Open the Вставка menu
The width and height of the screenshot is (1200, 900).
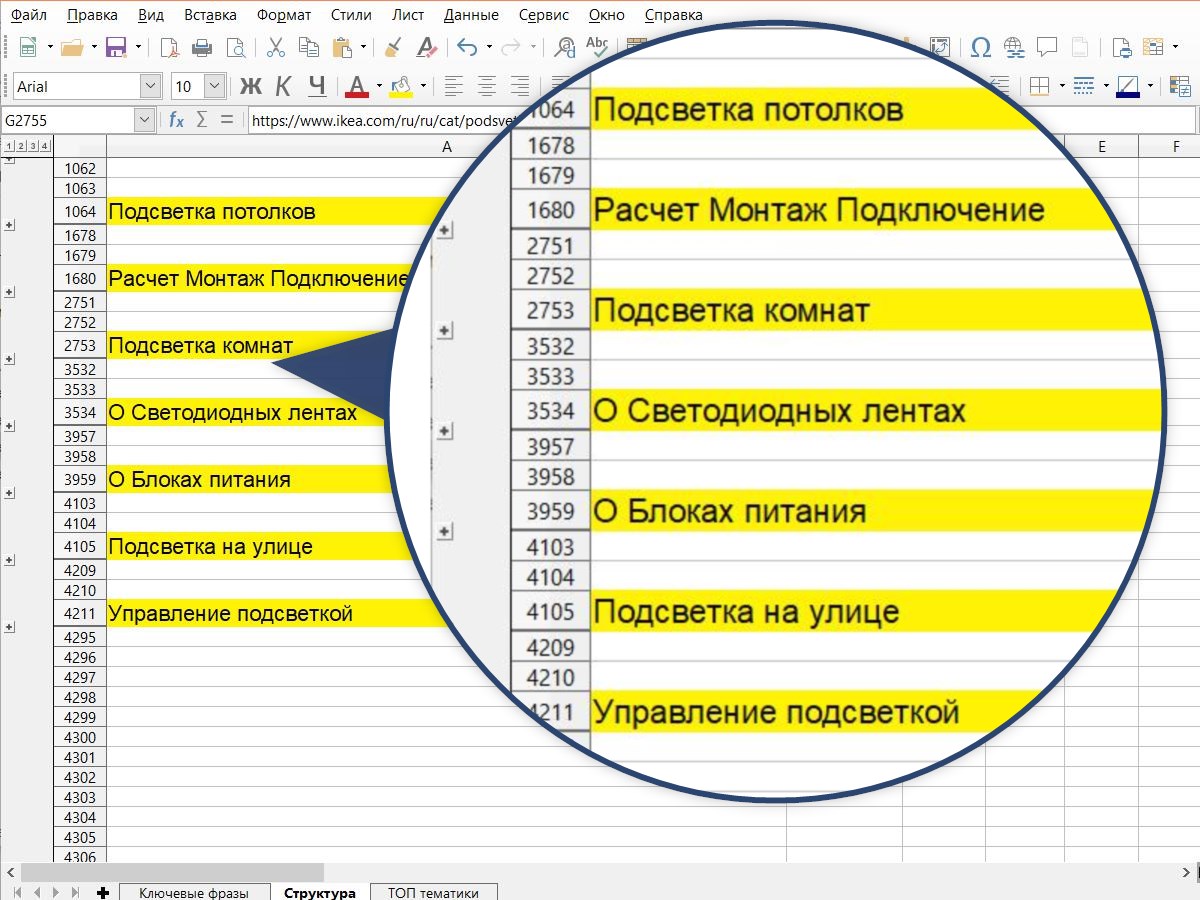pos(211,15)
